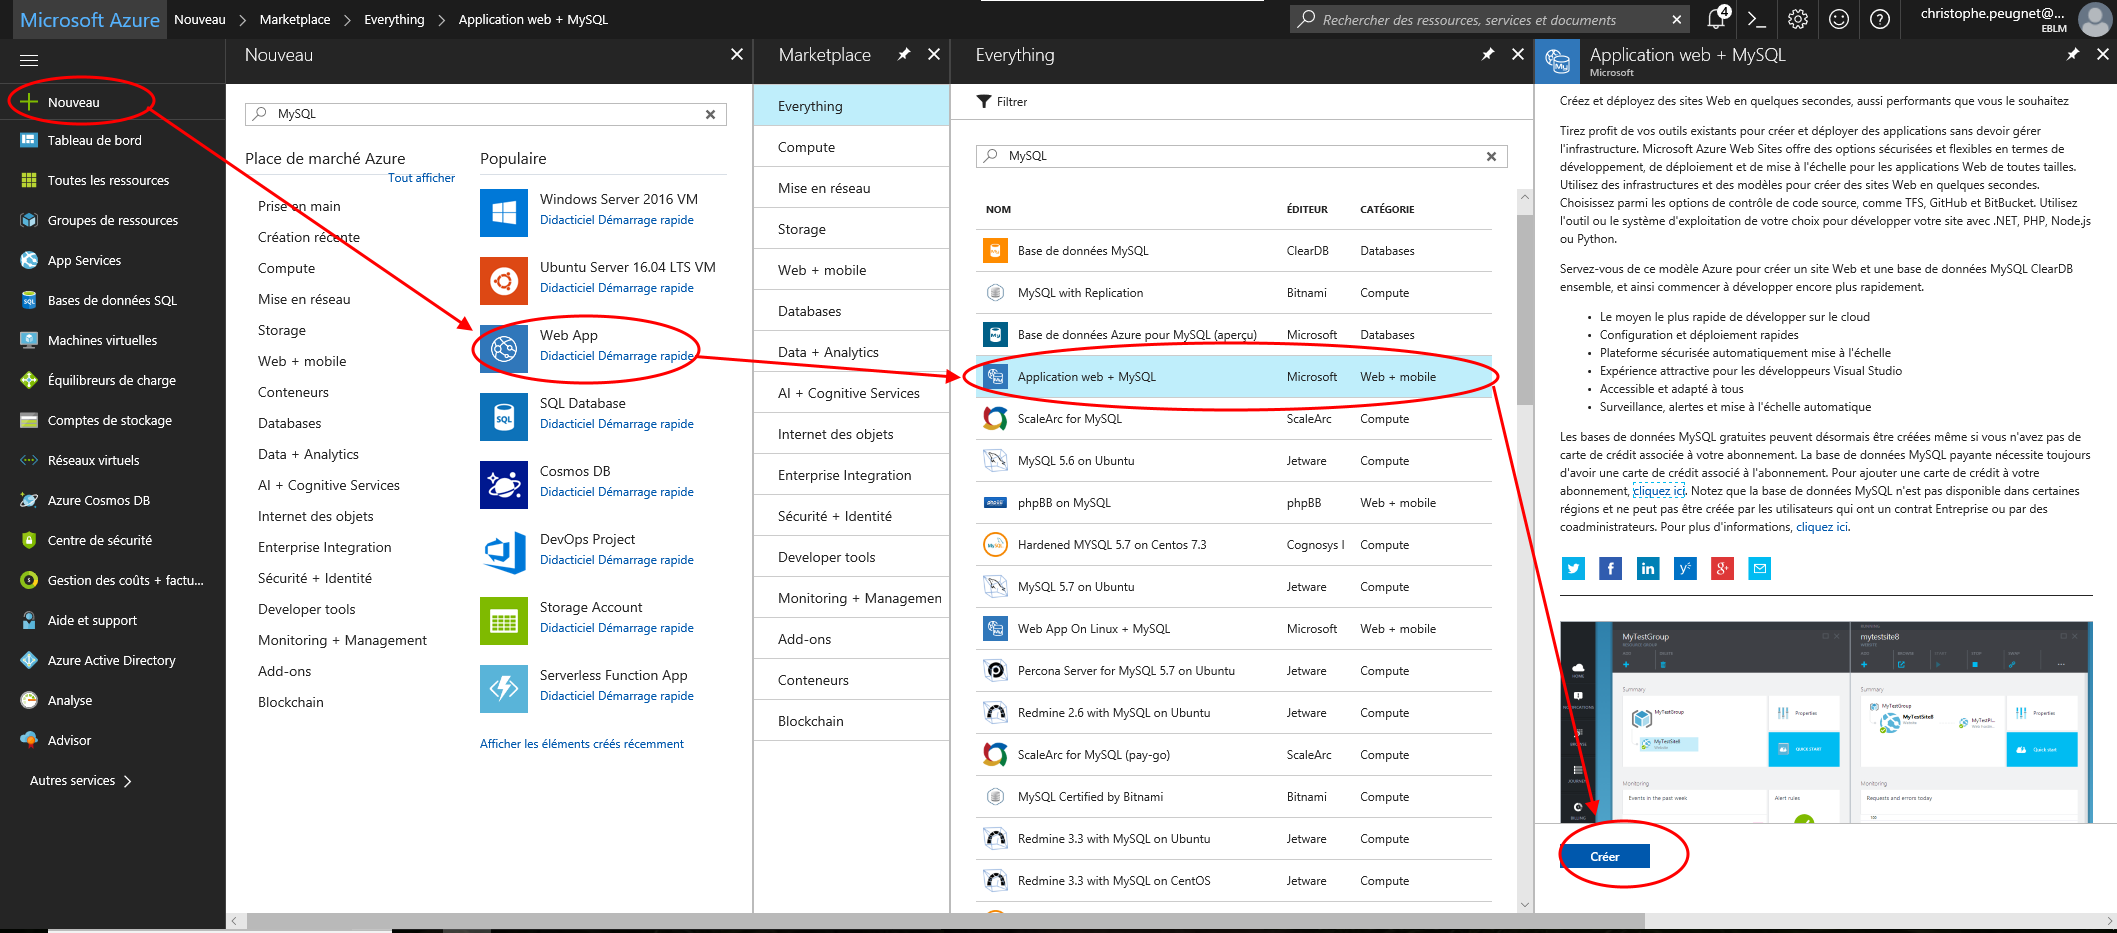Click the feedback smiley icon

[1839, 19]
